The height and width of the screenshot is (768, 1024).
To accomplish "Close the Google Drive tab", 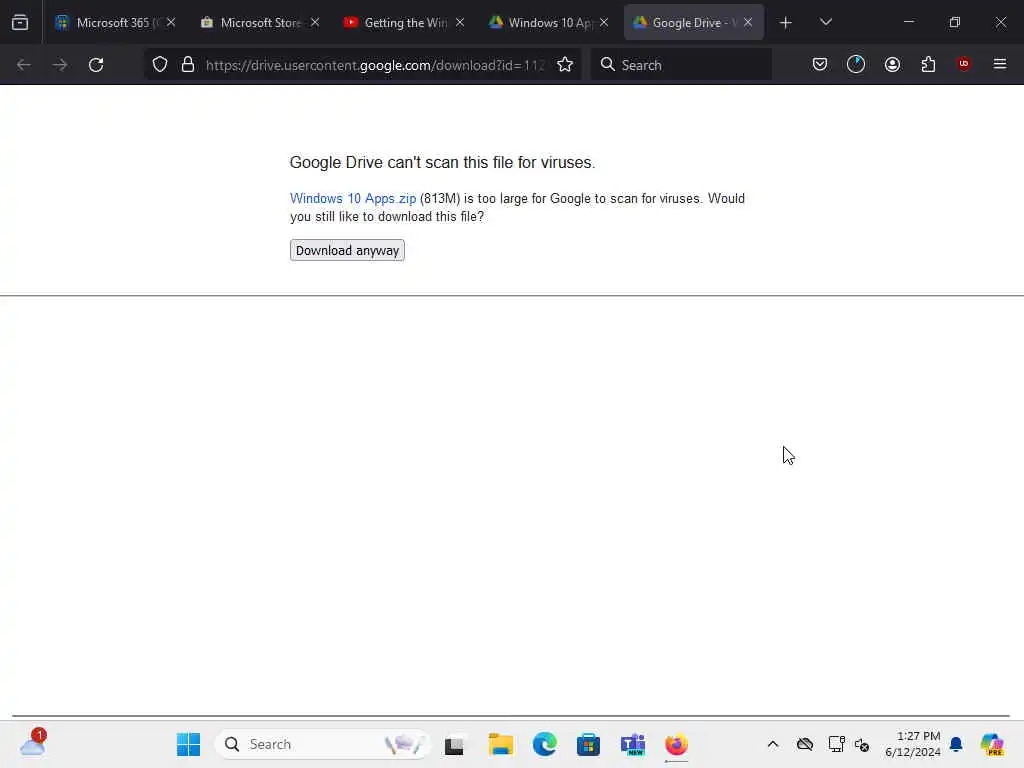I will pos(748,22).
